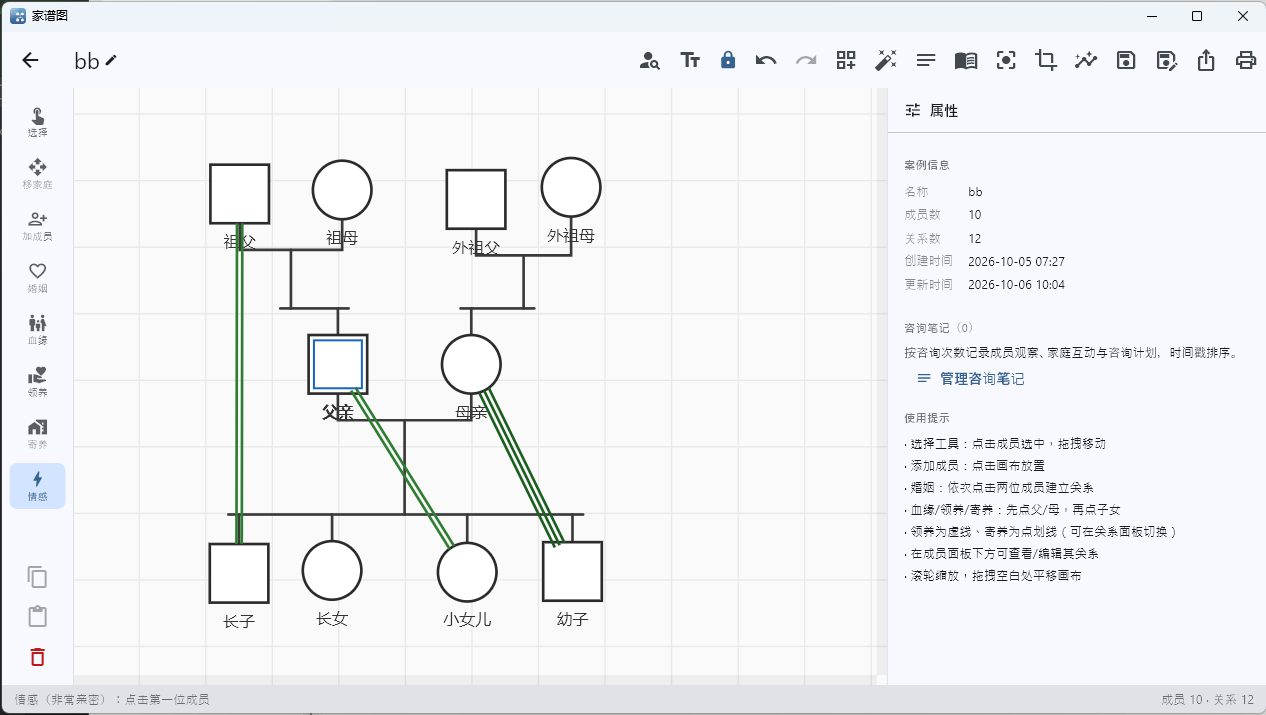Select the 长子 square node
This screenshot has width=1266, height=715.
tap(239, 573)
